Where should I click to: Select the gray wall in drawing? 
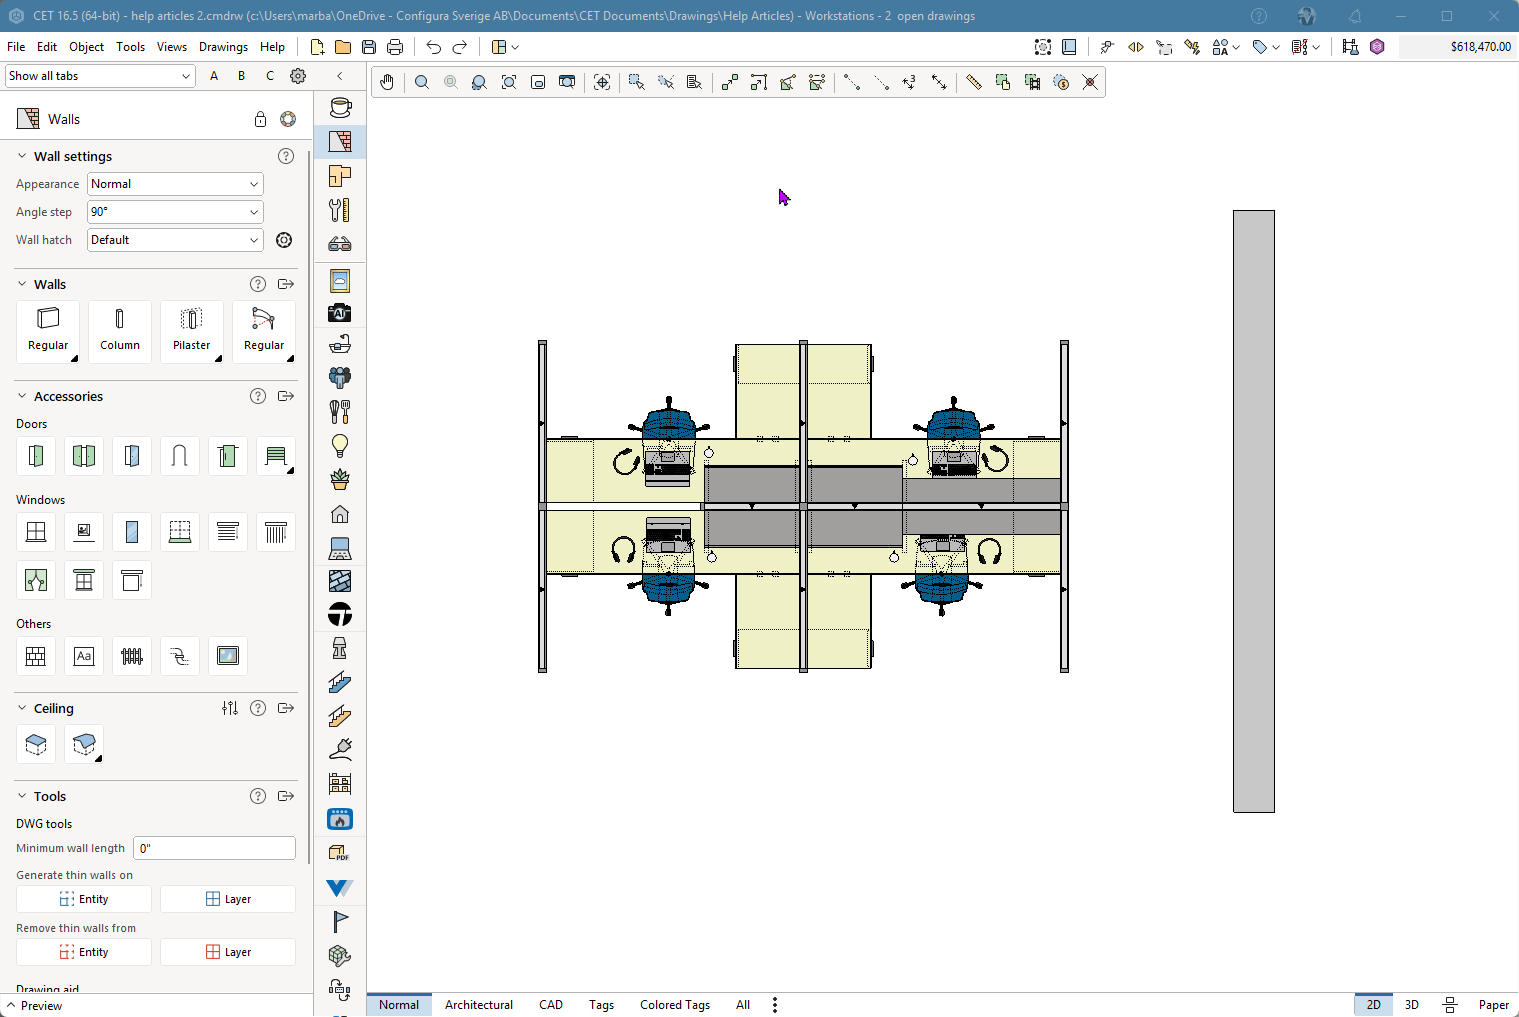click(x=1254, y=511)
